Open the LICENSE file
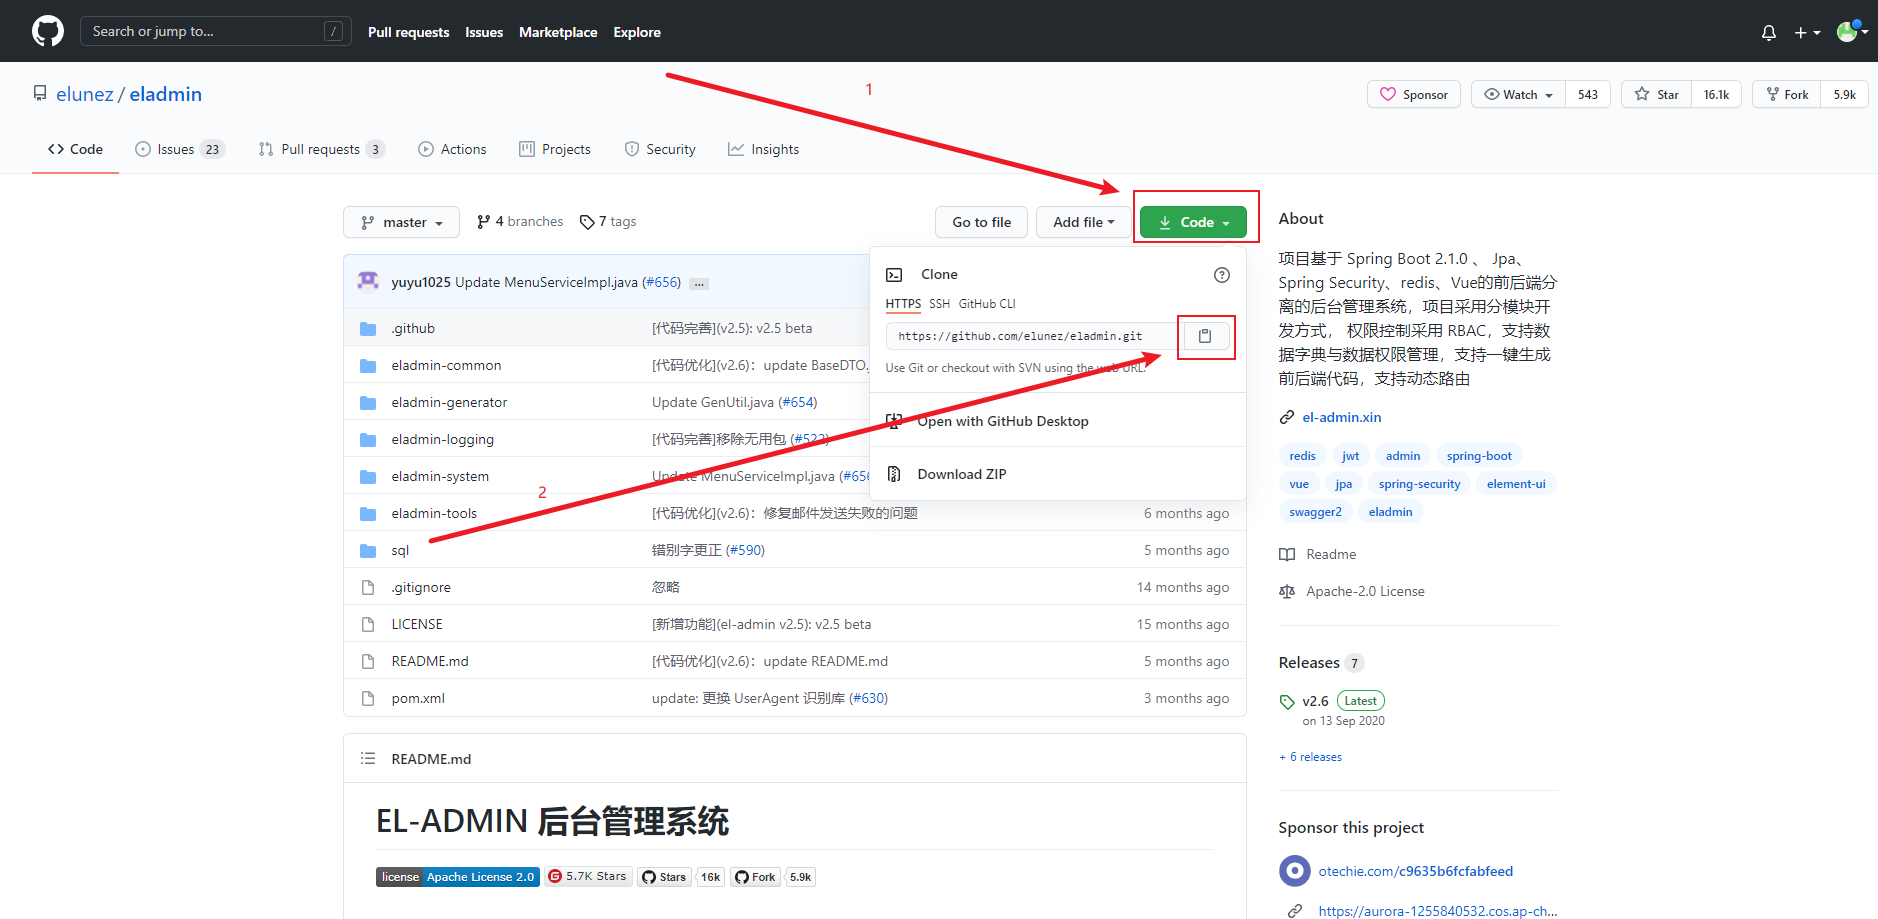1878x919 pixels. [x=417, y=624]
